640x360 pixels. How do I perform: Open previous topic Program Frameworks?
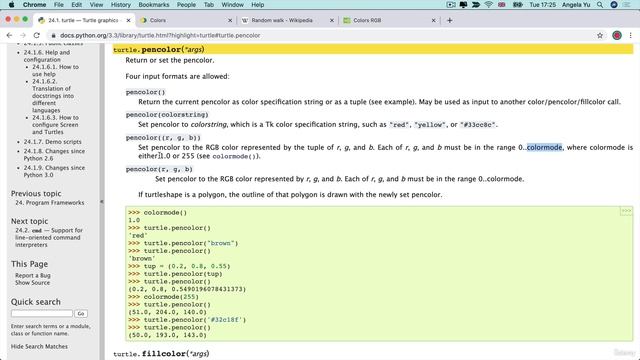click(x=50, y=203)
